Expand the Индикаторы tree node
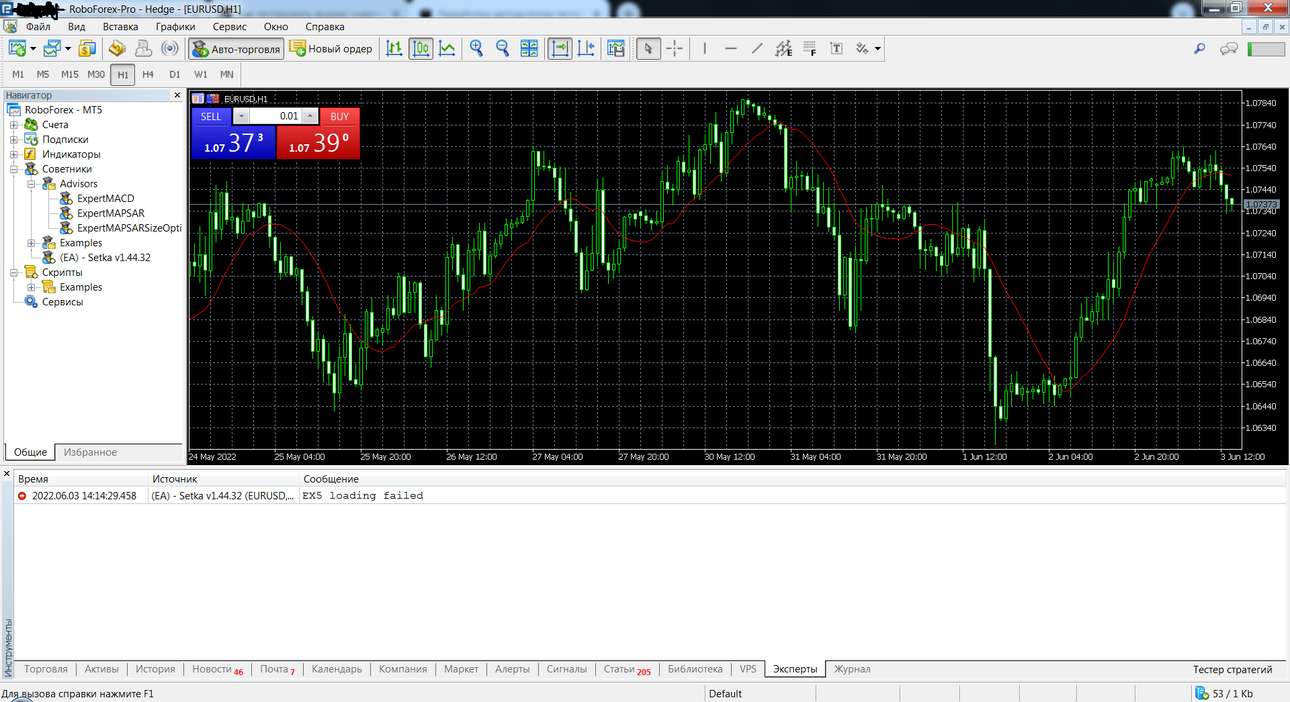 coord(14,155)
